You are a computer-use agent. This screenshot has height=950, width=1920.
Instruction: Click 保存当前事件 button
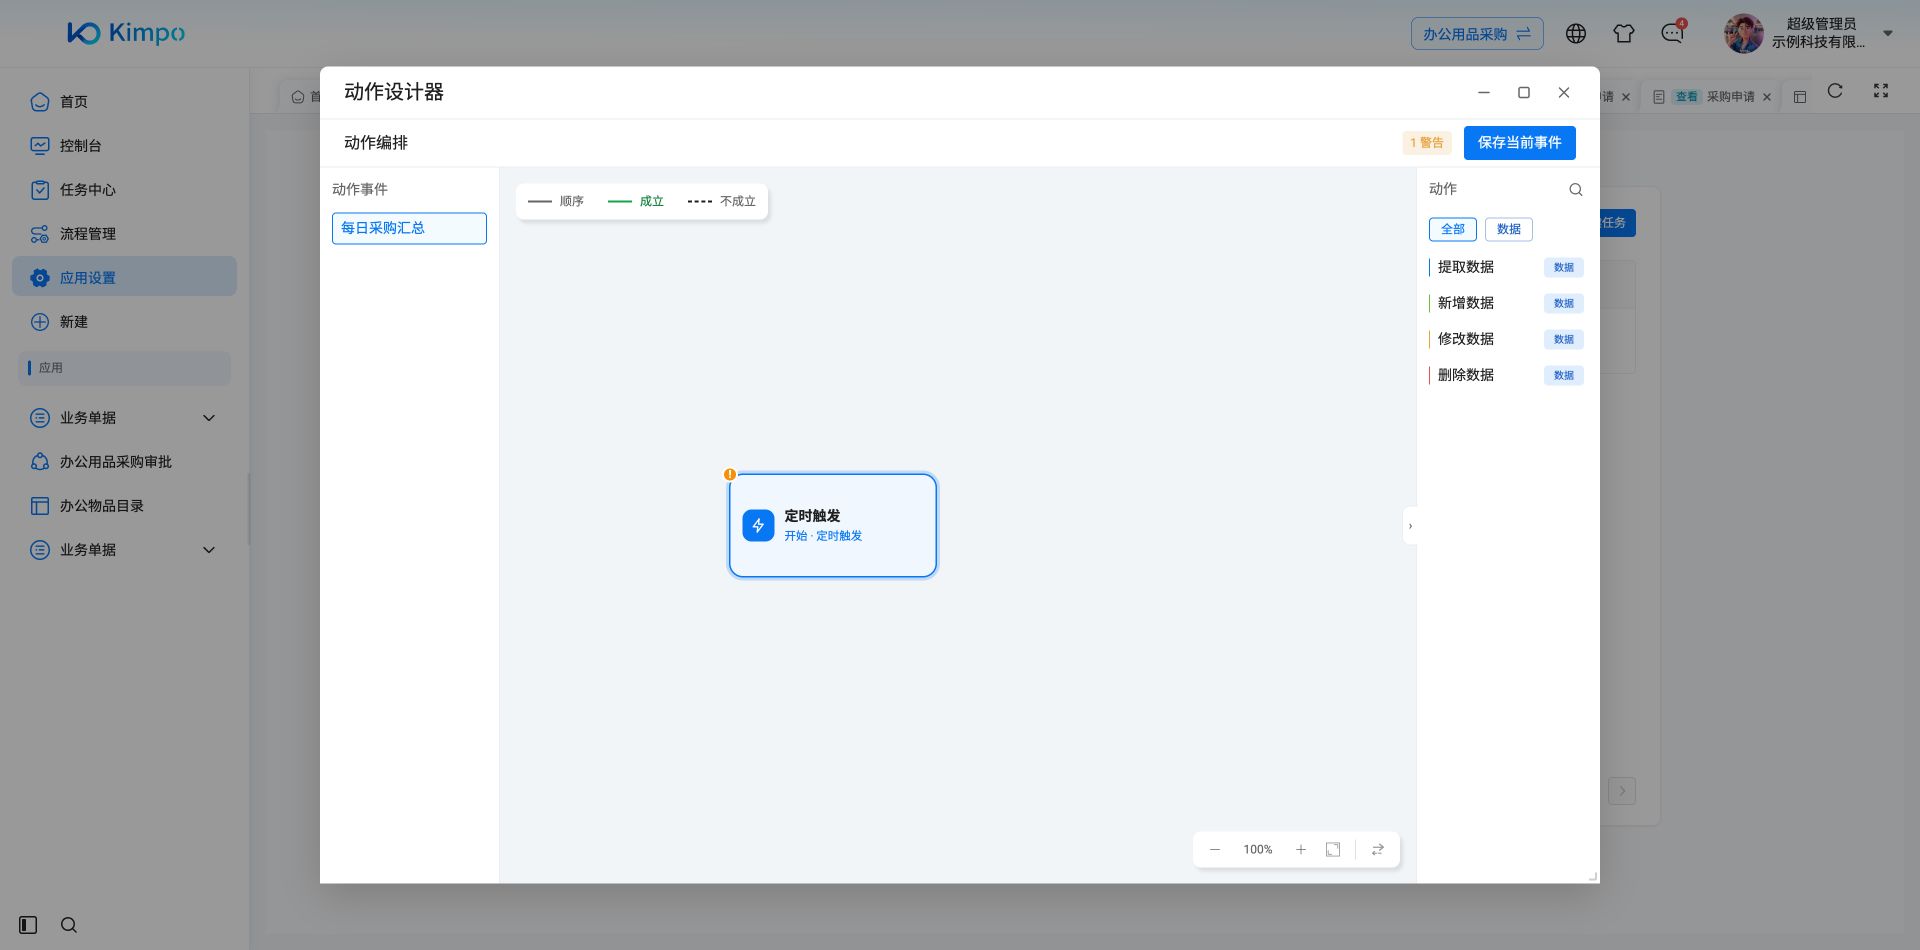pyautogui.click(x=1519, y=143)
